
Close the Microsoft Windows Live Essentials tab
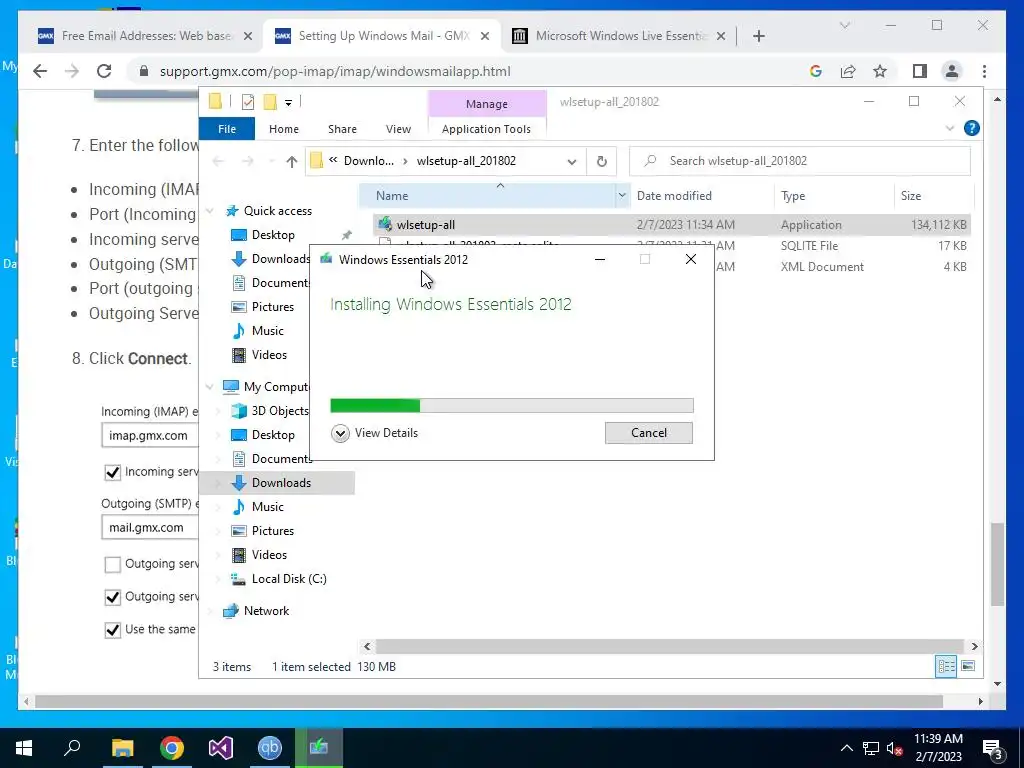click(720, 36)
